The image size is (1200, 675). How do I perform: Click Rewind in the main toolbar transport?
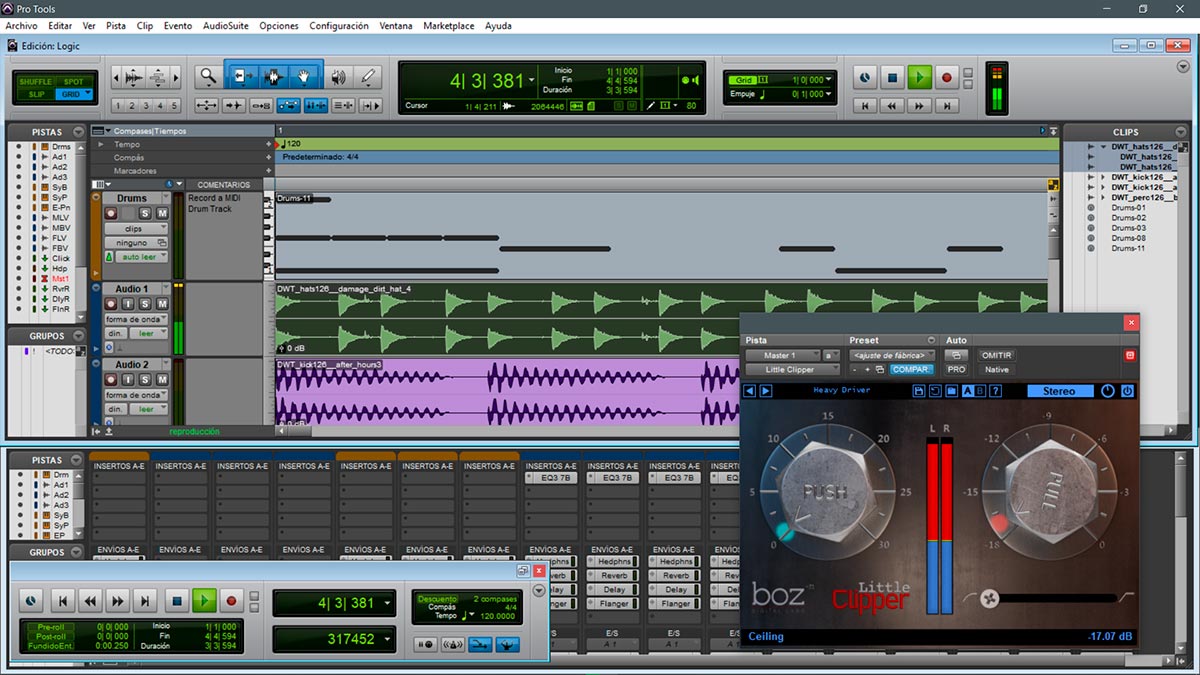[892, 105]
